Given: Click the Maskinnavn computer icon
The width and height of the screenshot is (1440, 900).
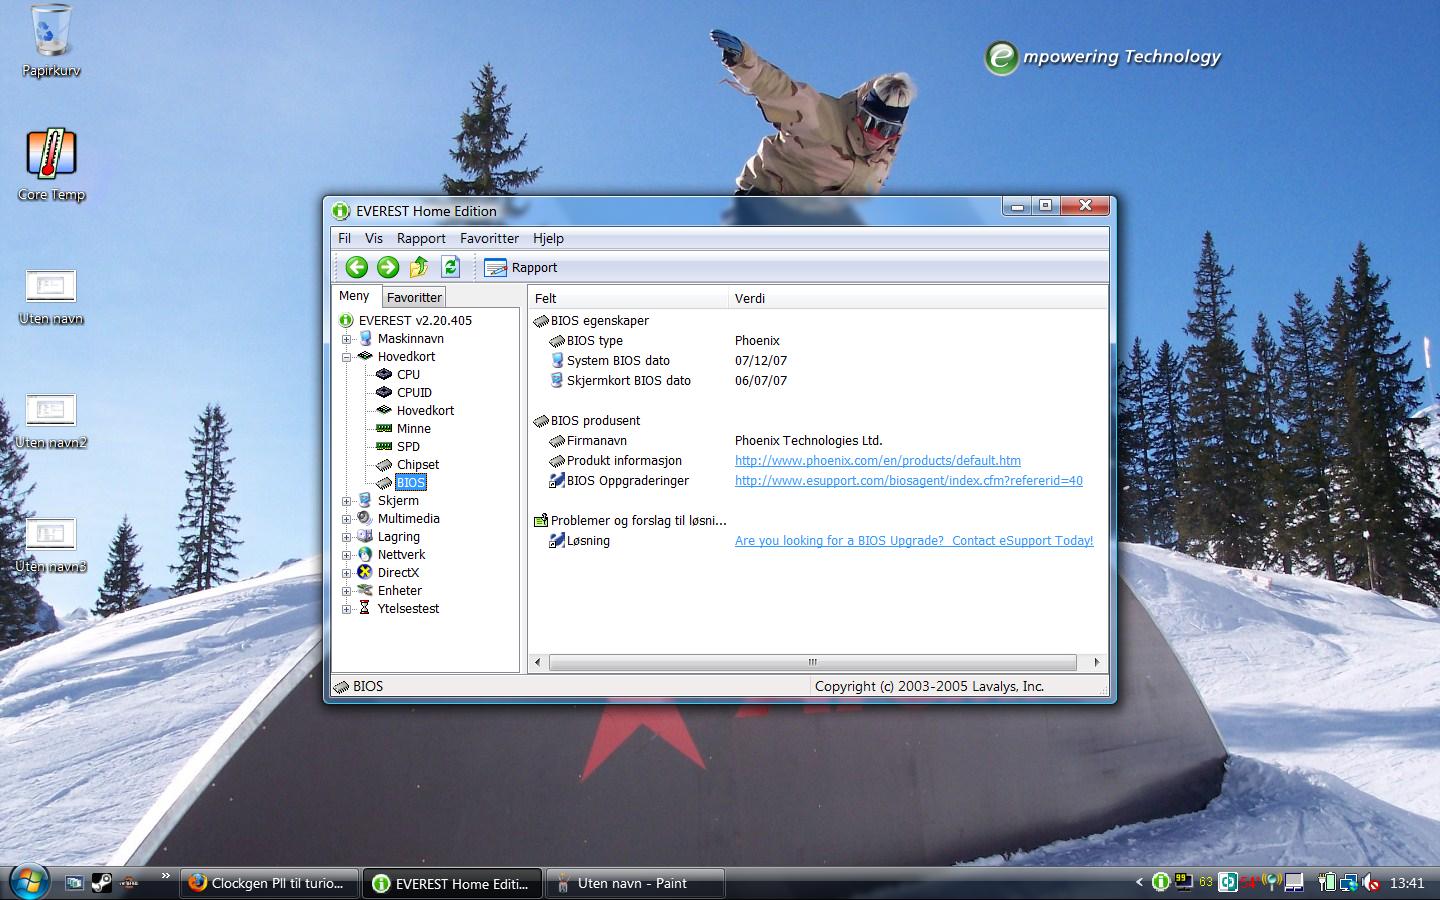Looking at the screenshot, I should coord(365,338).
